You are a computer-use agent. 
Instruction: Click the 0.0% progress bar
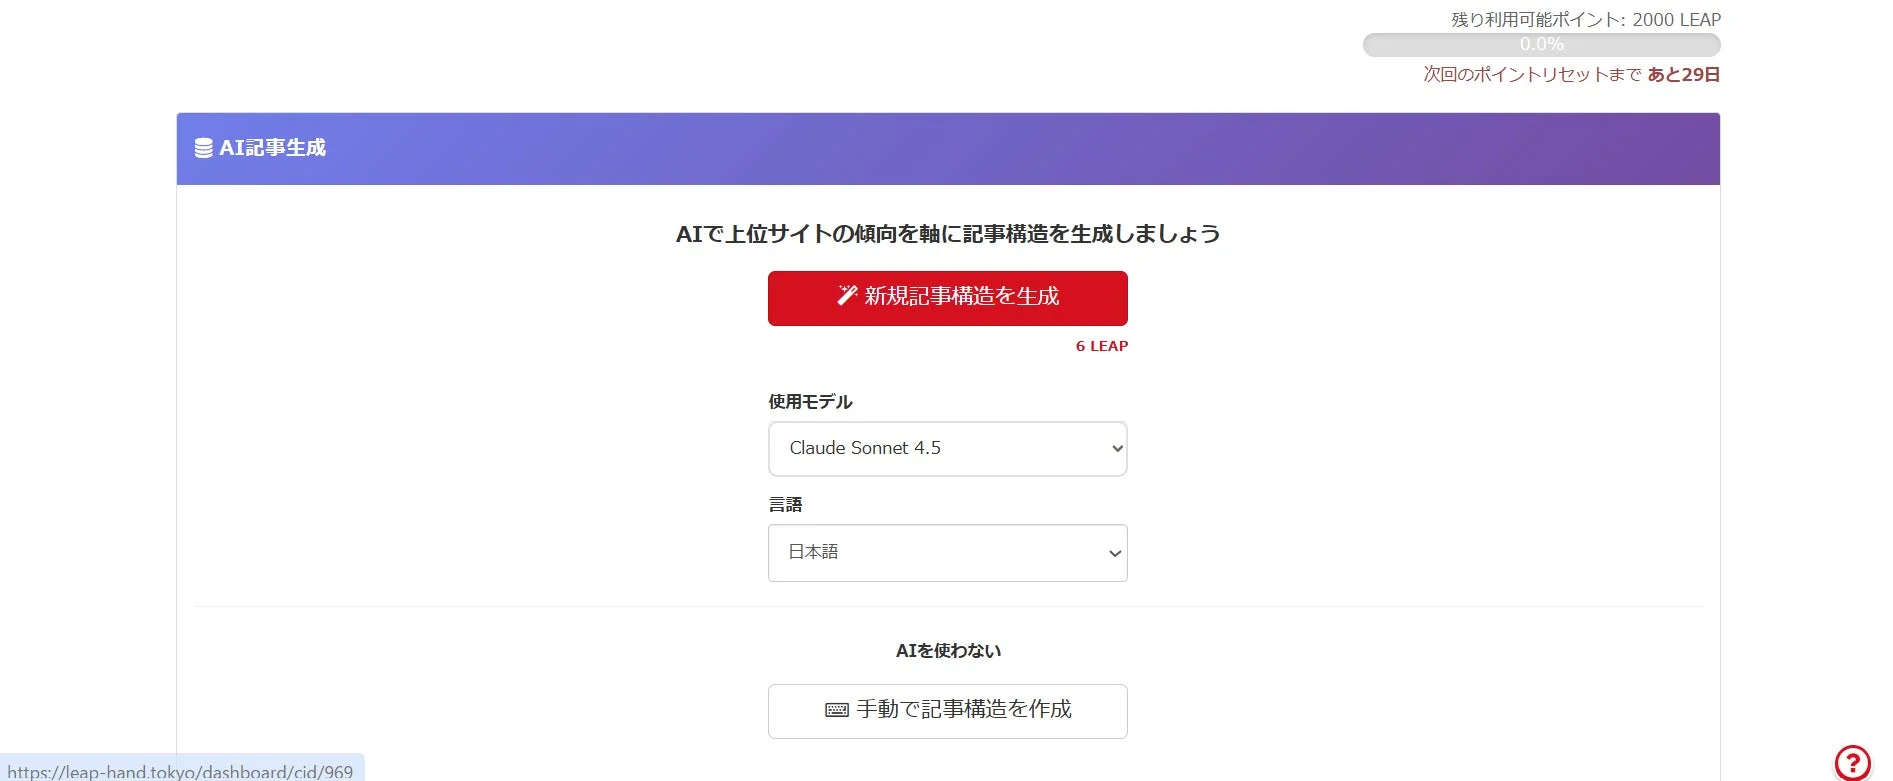pyautogui.click(x=1540, y=44)
